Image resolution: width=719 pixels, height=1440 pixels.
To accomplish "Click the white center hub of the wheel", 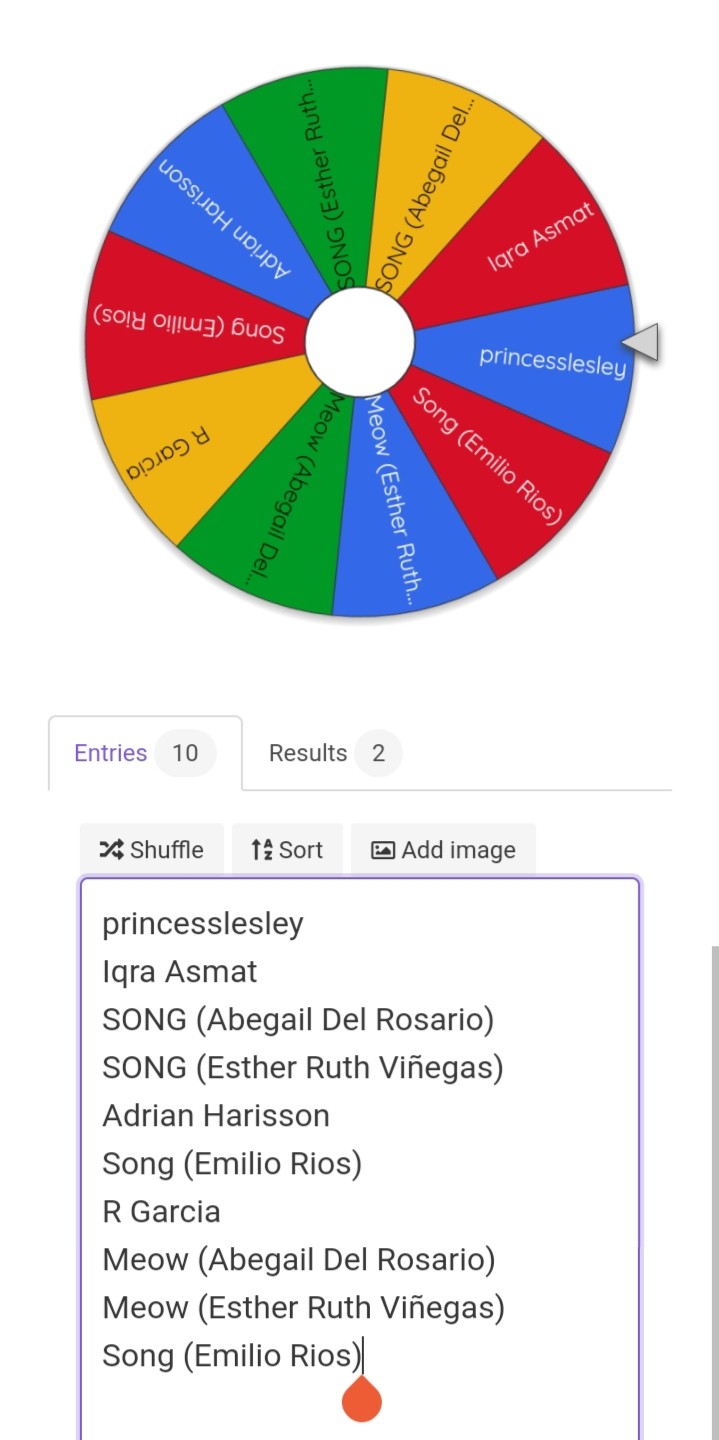I will click(x=360, y=342).
